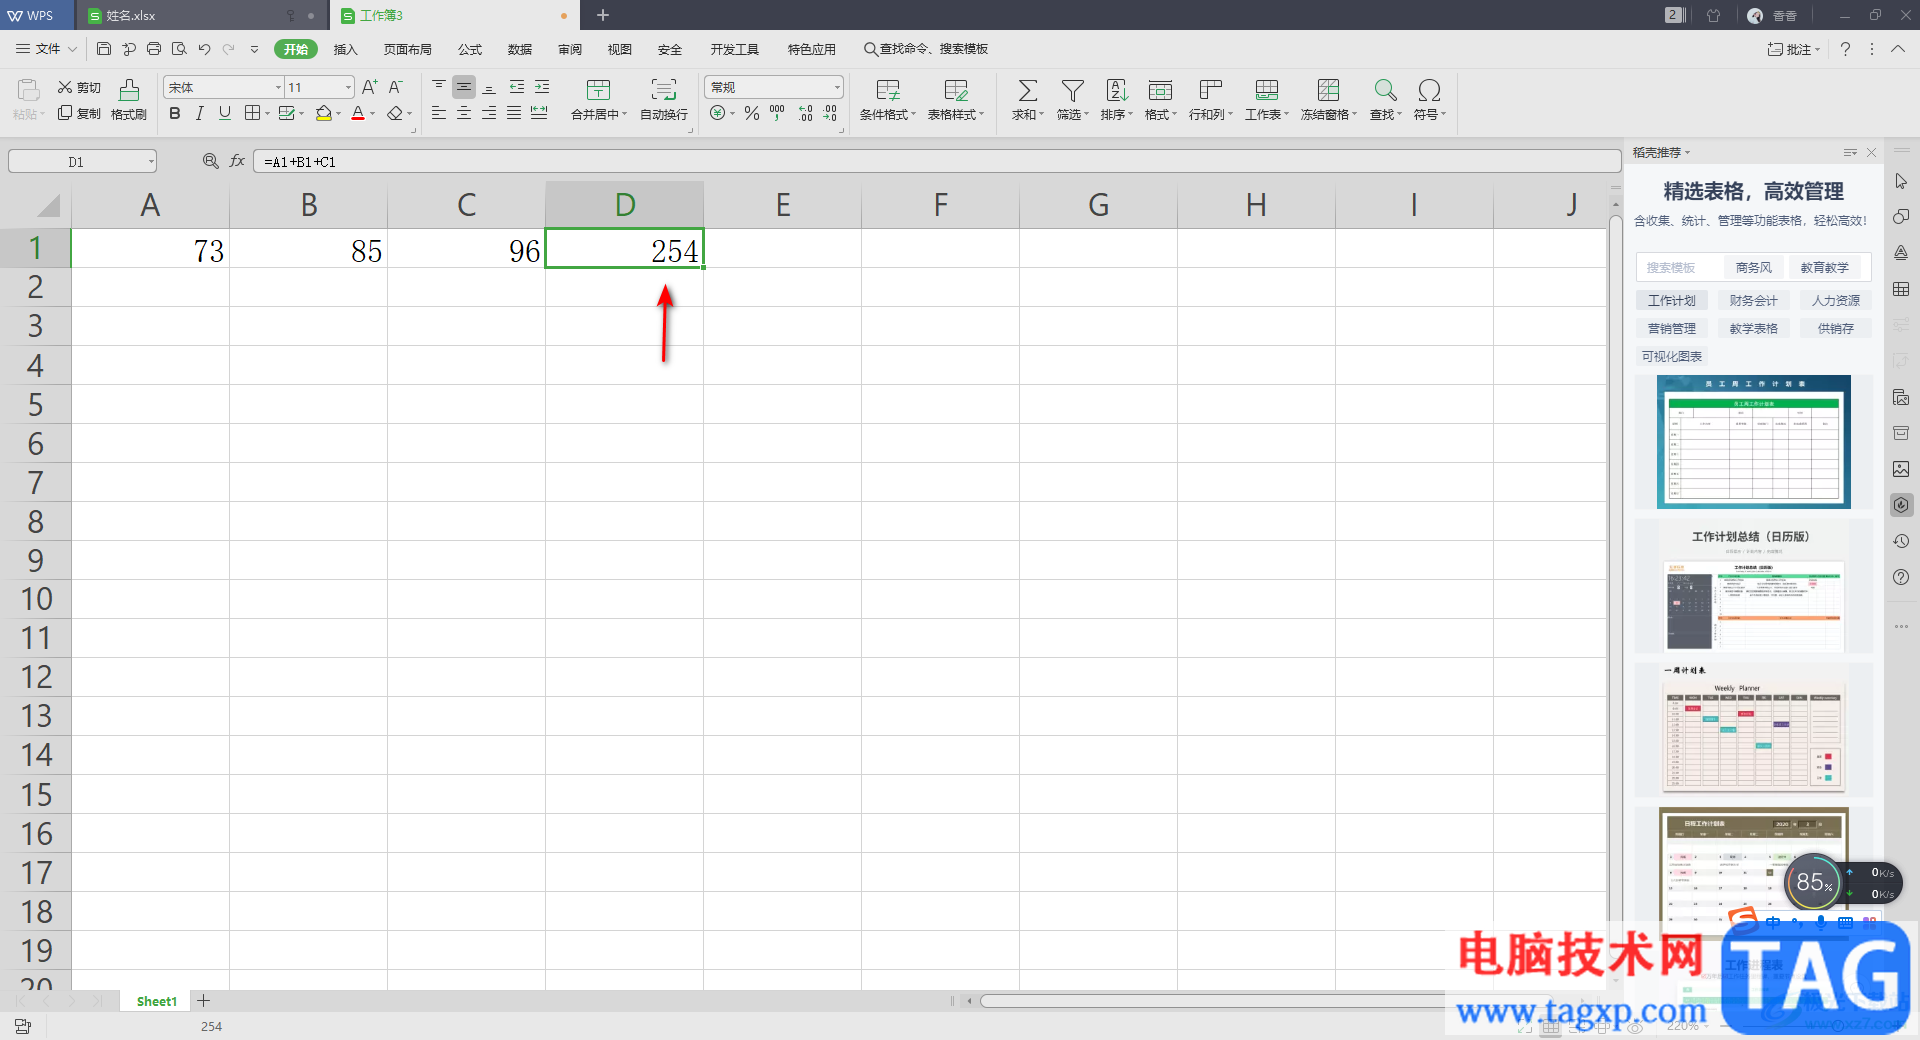Open the number format dropdown 常规

[837, 87]
